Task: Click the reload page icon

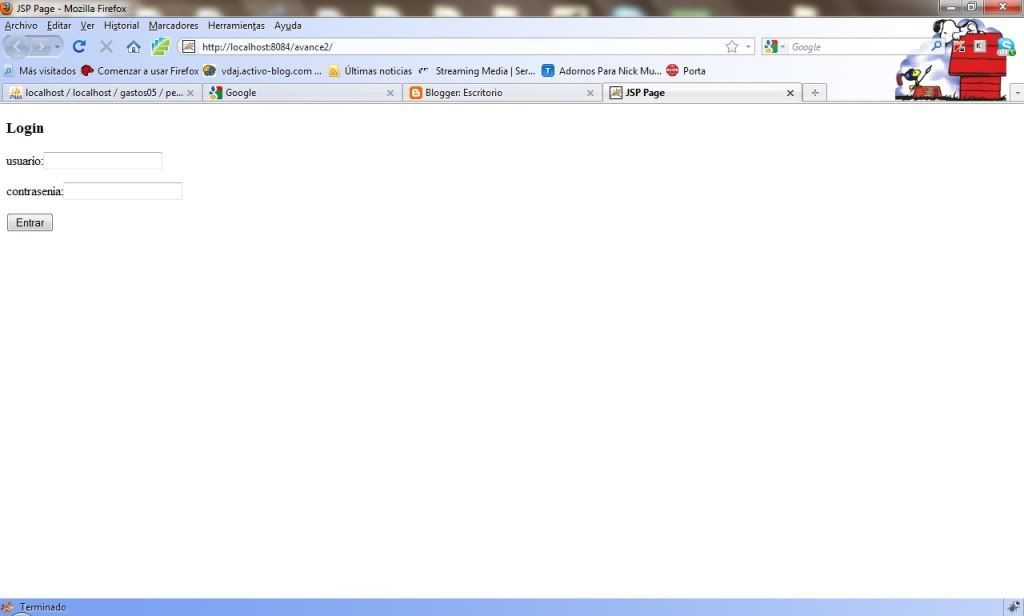Action: pos(79,47)
